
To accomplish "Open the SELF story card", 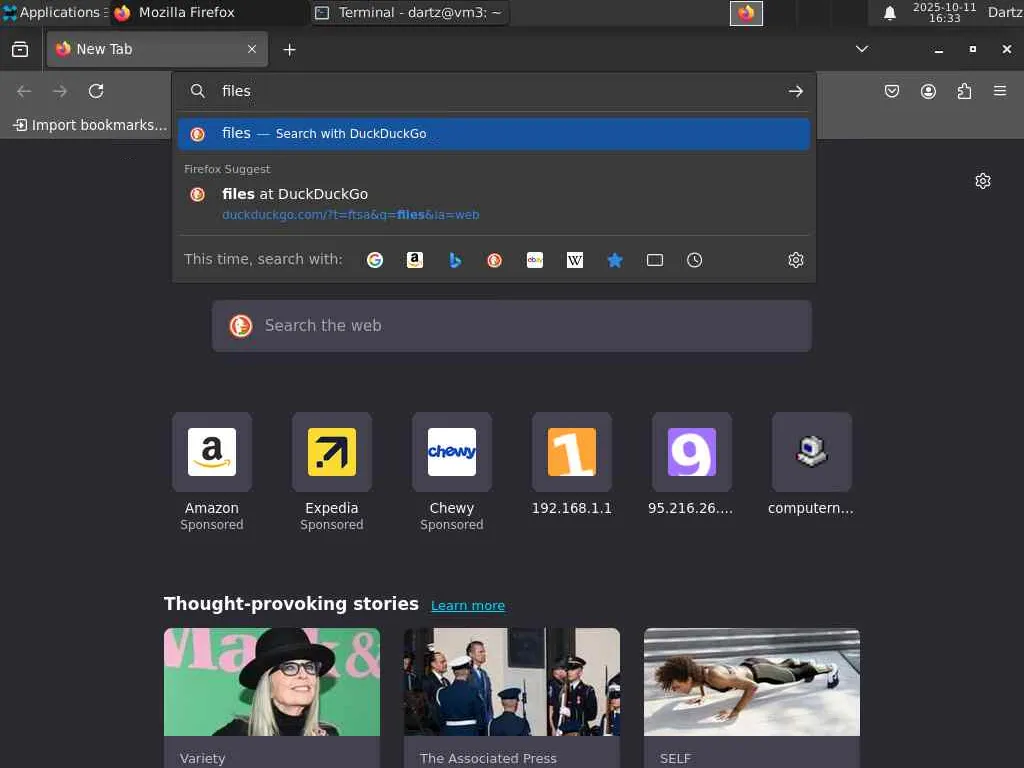I will (752, 697).
